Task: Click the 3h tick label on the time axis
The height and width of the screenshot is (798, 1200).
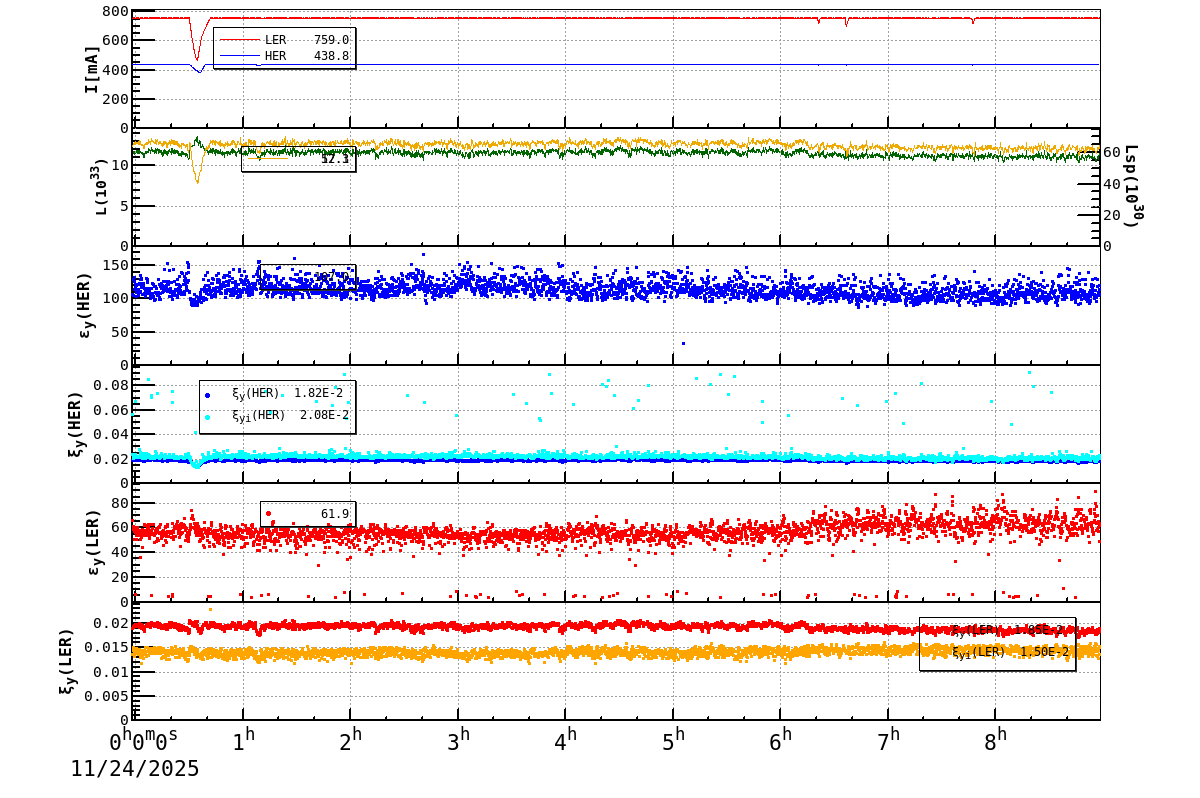Action: pyautogui.click(x=459, y=741)
